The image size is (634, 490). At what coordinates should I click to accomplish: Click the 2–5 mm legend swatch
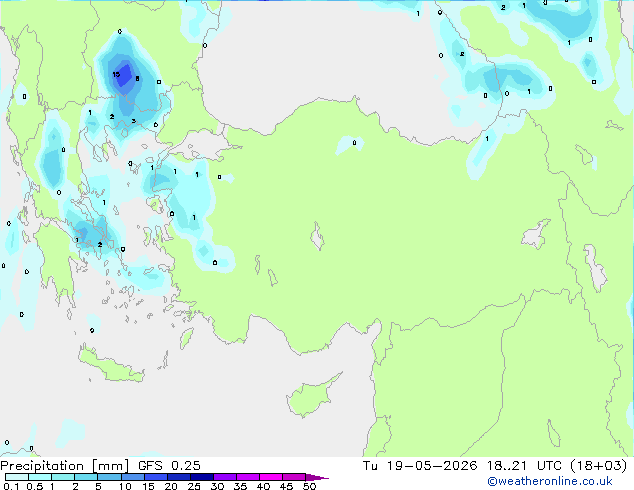tap(86, 477)
